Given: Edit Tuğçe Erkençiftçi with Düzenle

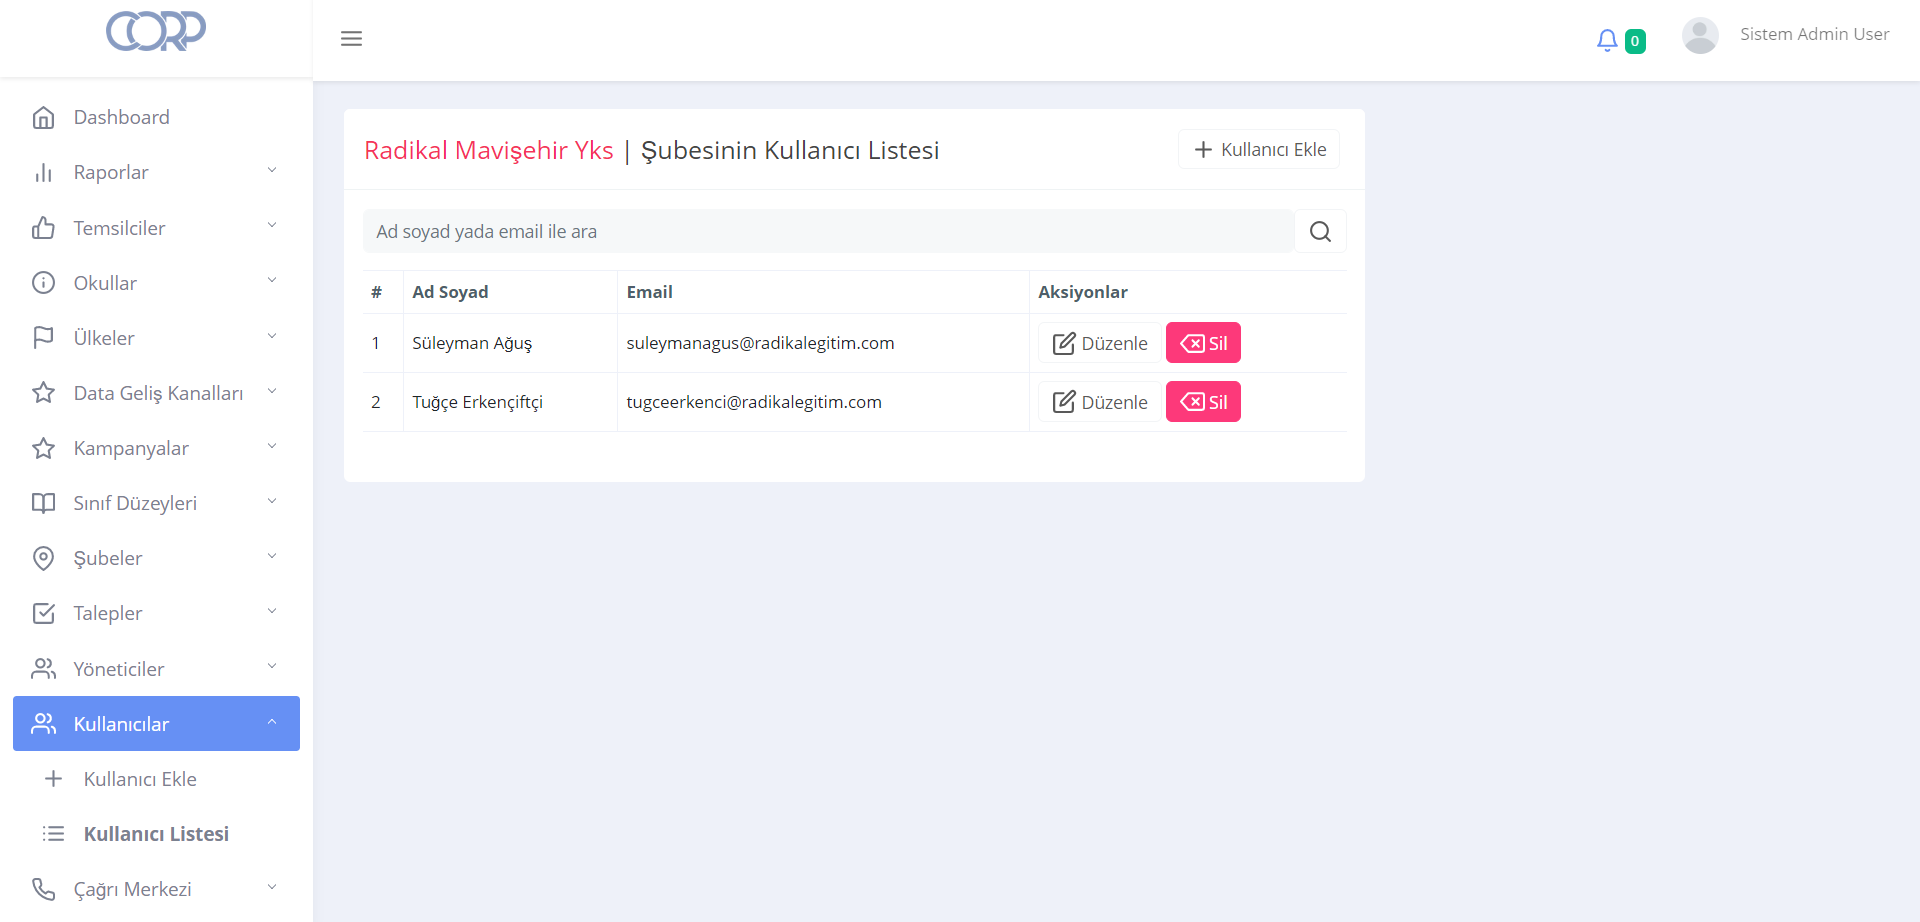Looking at the screenshot, I should click(x=1099, y=402).
